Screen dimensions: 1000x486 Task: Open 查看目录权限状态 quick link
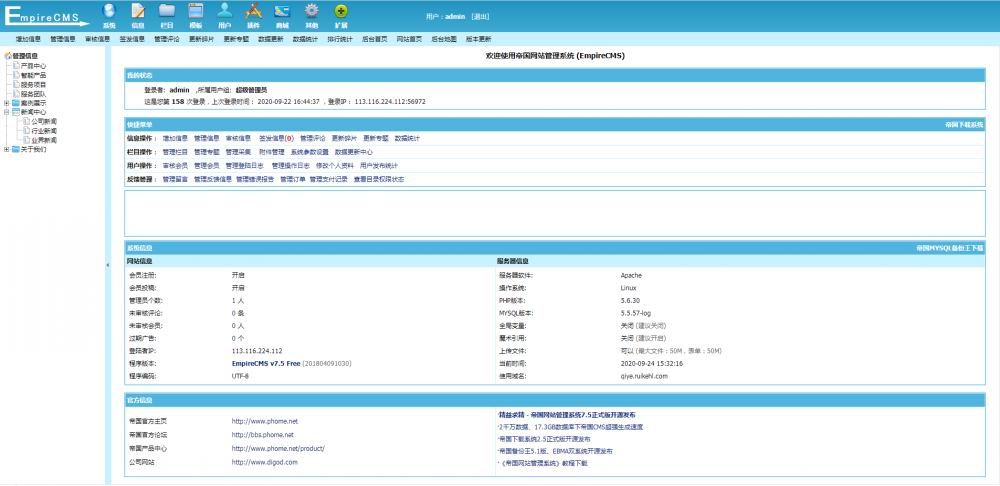(379, 179)
